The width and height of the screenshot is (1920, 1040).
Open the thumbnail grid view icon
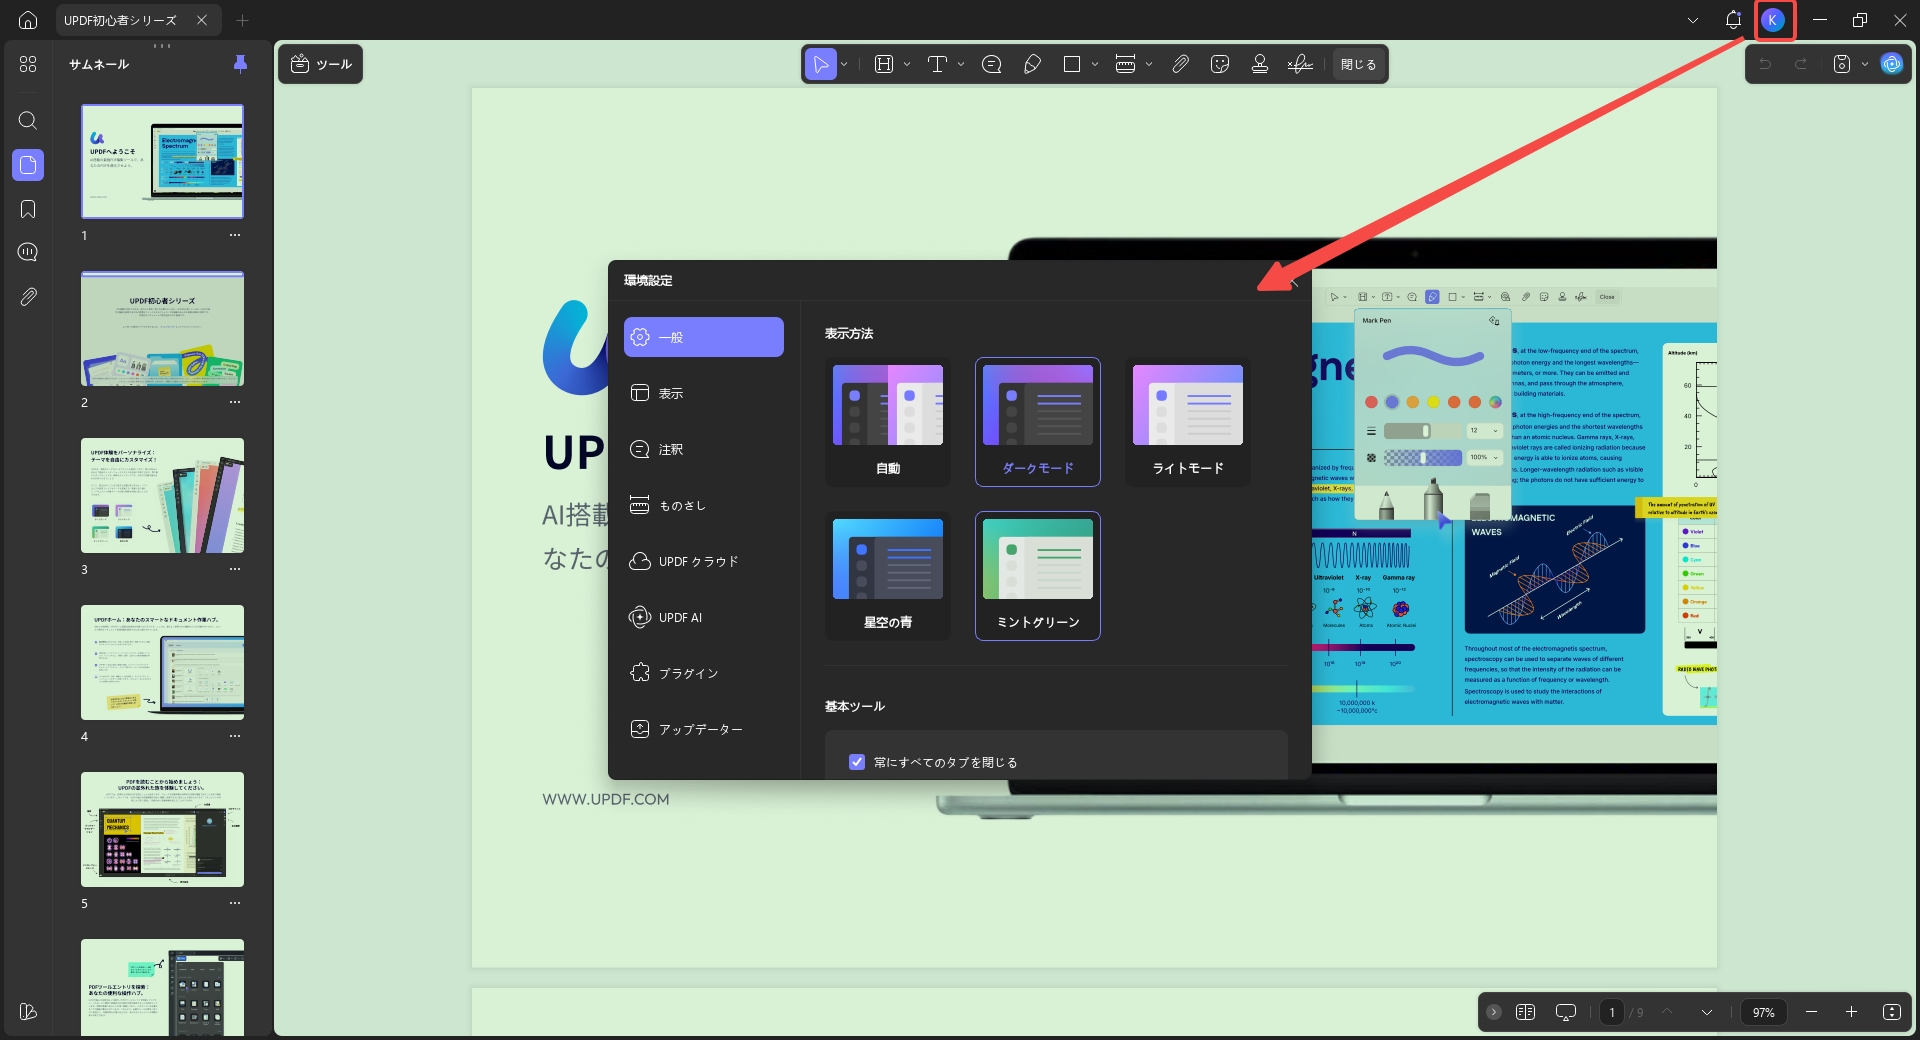point(28,64)
